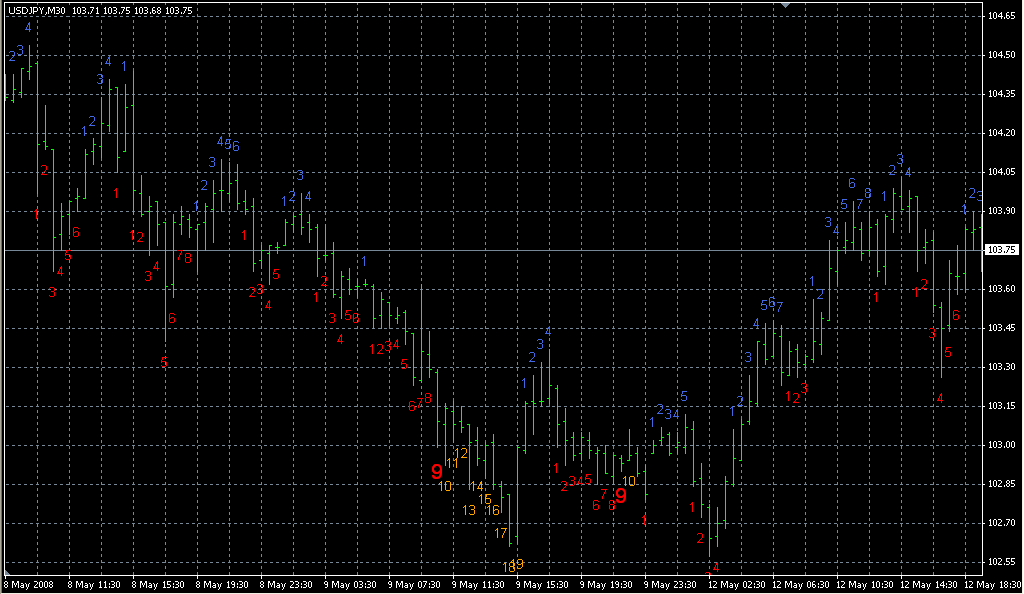Click the orange count number 13
This screenshot has height=594, width=1024.
click(469, 510)
